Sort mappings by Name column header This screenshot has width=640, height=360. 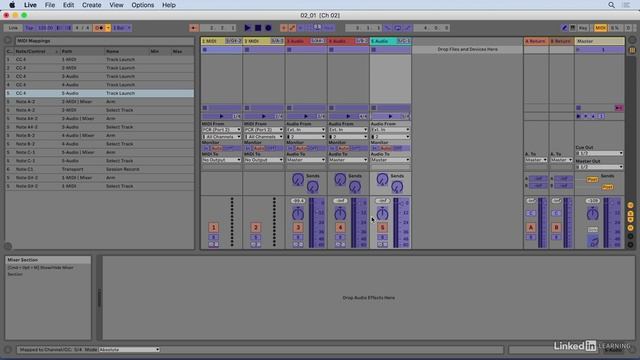coord(127,51)
